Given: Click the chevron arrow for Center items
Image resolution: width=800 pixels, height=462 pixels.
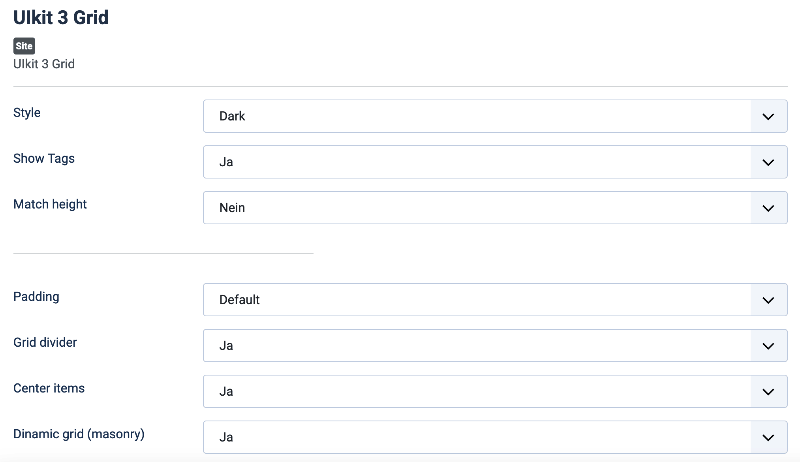Looking at the screenshot, I should pos(768,392).
